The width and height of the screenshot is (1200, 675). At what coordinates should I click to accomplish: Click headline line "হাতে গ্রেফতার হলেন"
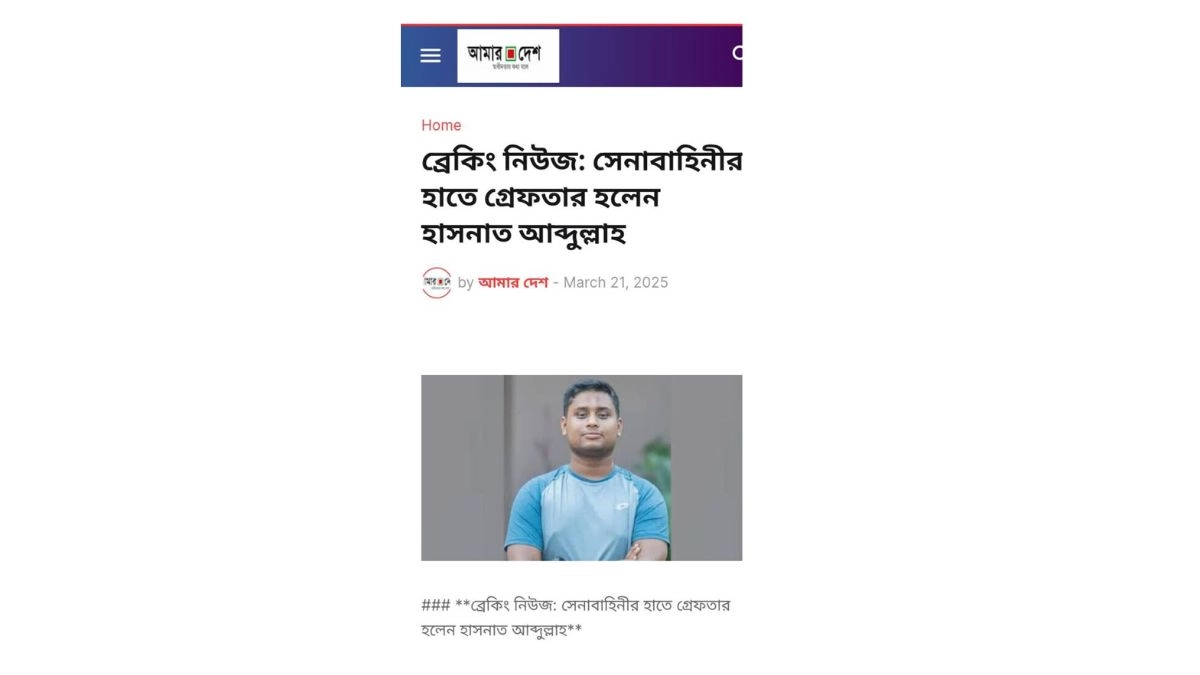coord(540,198)
